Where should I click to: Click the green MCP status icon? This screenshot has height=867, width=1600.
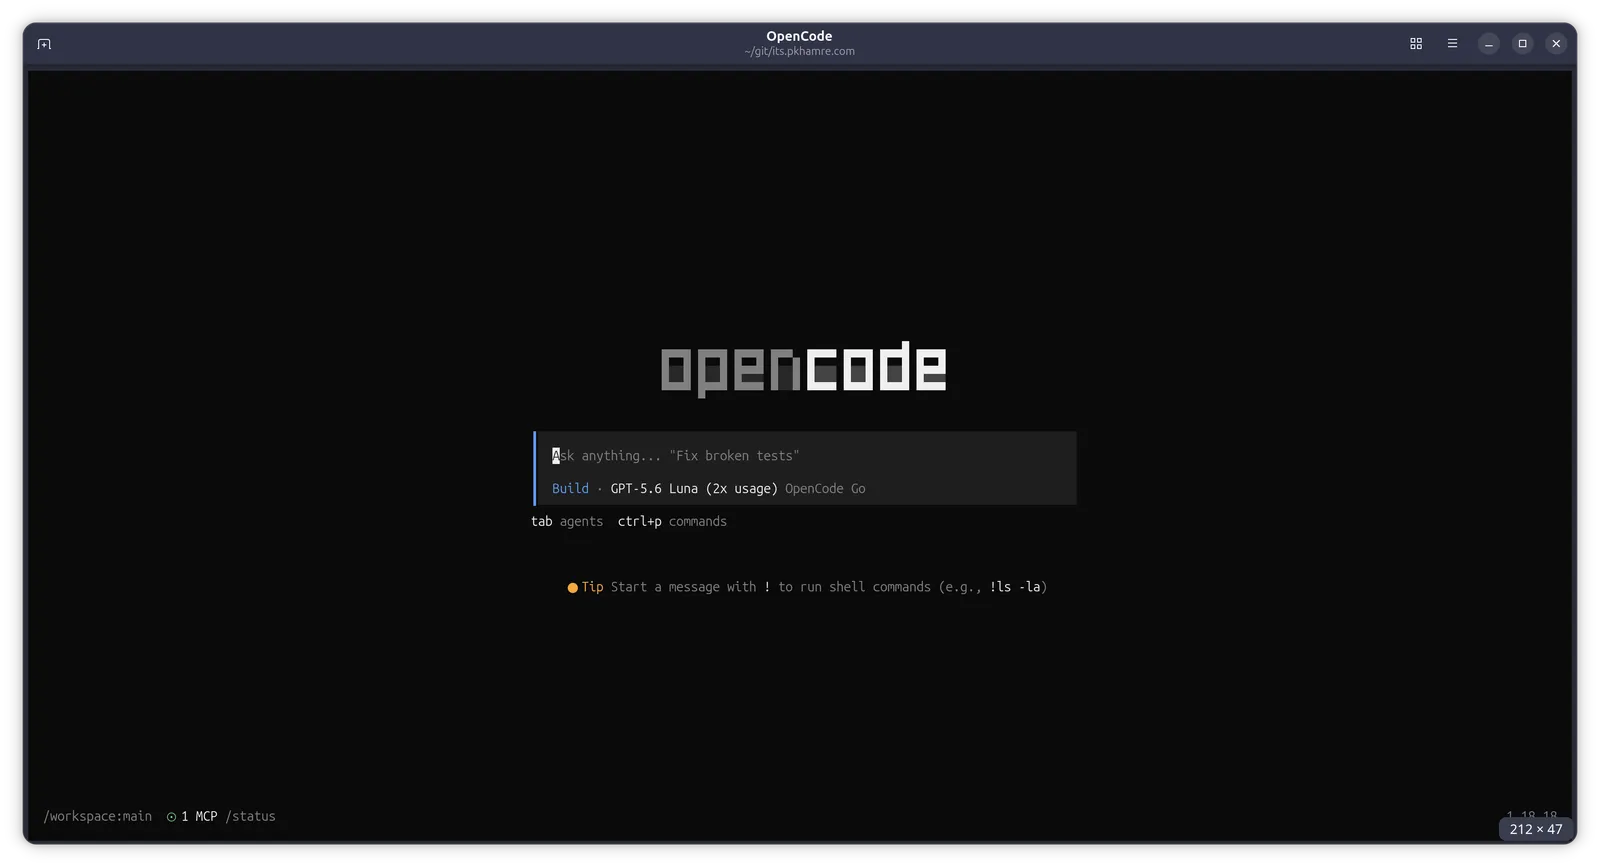pos(171,817)
